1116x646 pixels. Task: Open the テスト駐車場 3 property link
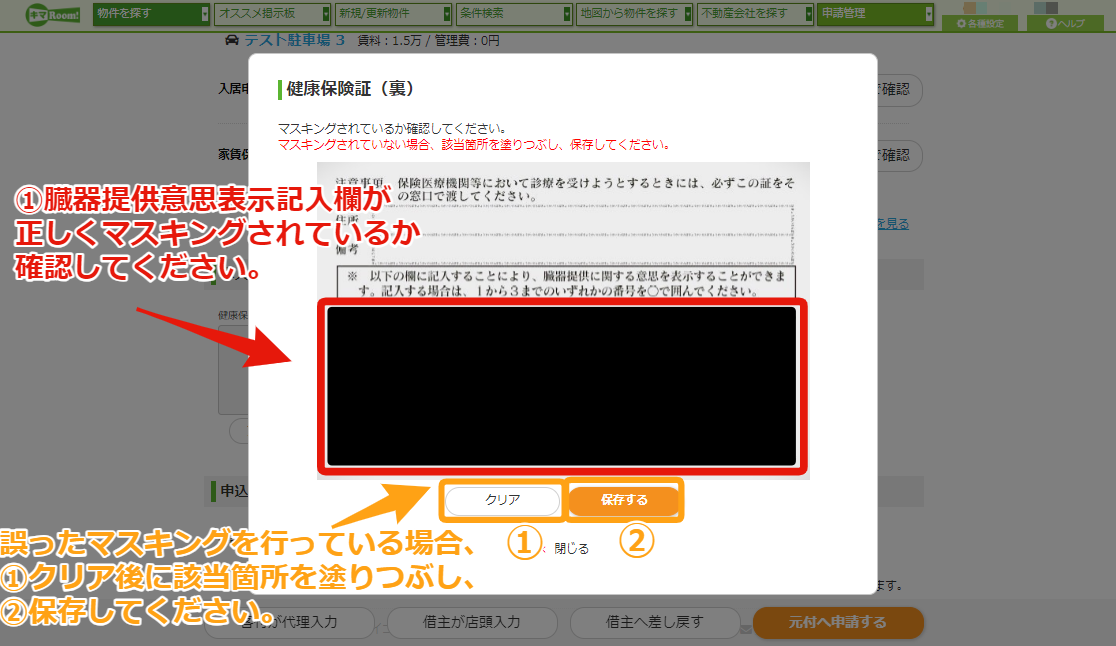pyautogui.click(x=295, y=40)
